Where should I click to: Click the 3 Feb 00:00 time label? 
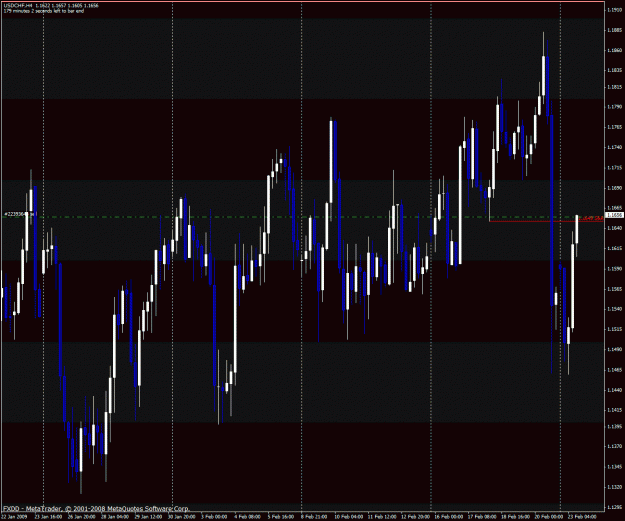[x=214, y=517]
